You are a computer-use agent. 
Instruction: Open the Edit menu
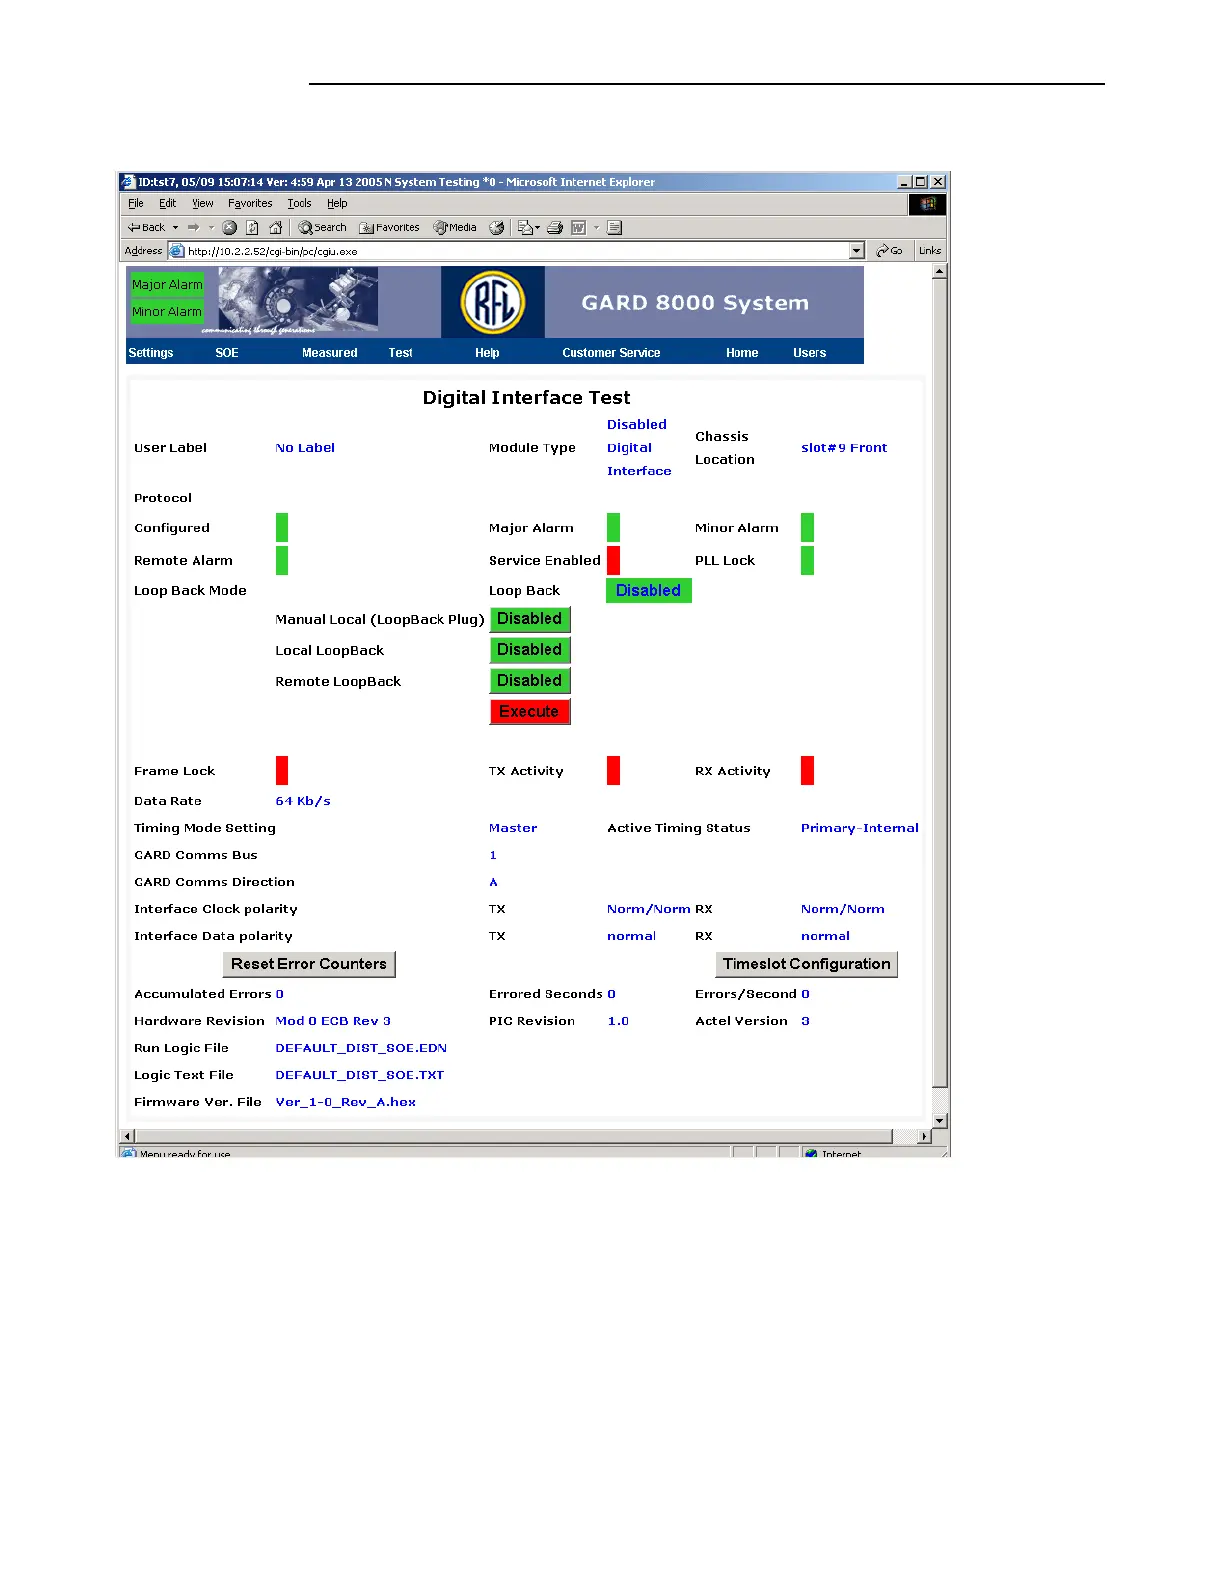click(168, 203)
